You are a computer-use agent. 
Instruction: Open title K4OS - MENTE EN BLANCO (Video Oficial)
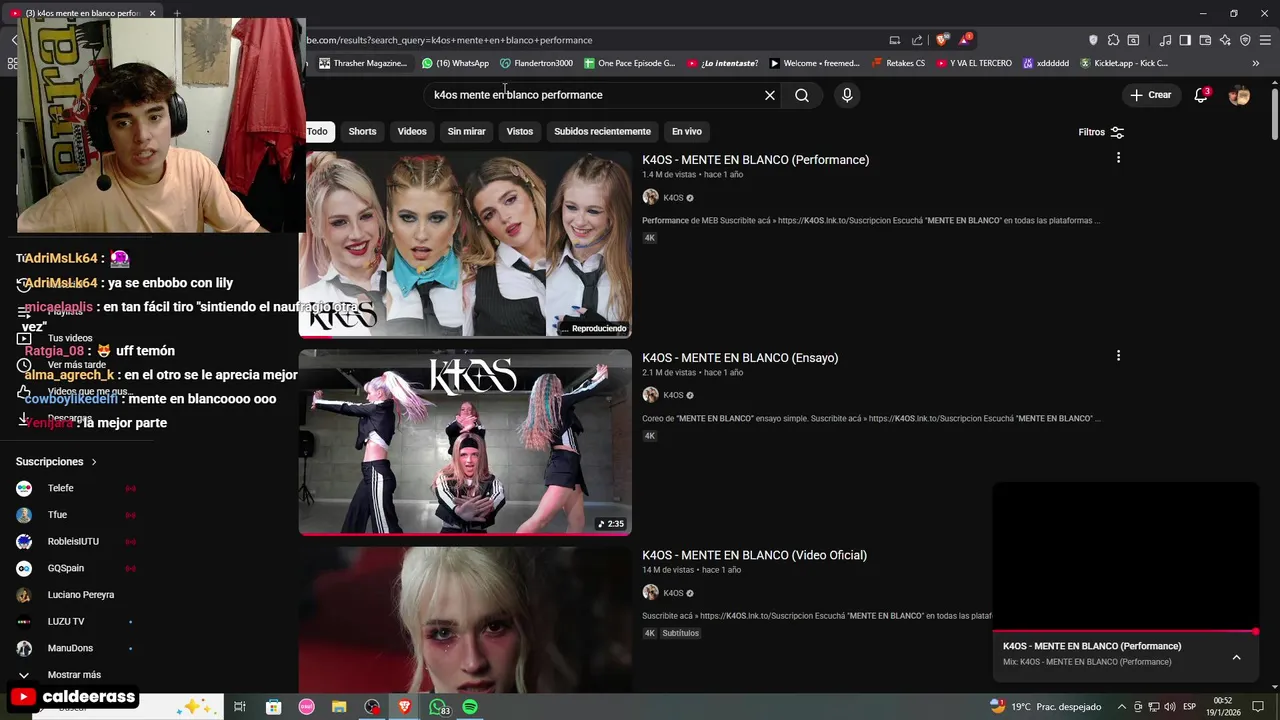pyautogui.click(x=754, y=555)
